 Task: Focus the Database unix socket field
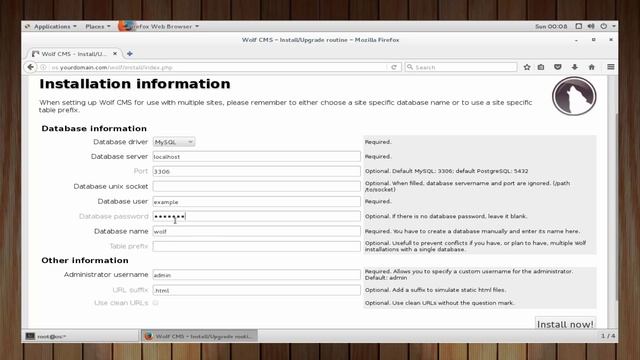tap(256, 187)
